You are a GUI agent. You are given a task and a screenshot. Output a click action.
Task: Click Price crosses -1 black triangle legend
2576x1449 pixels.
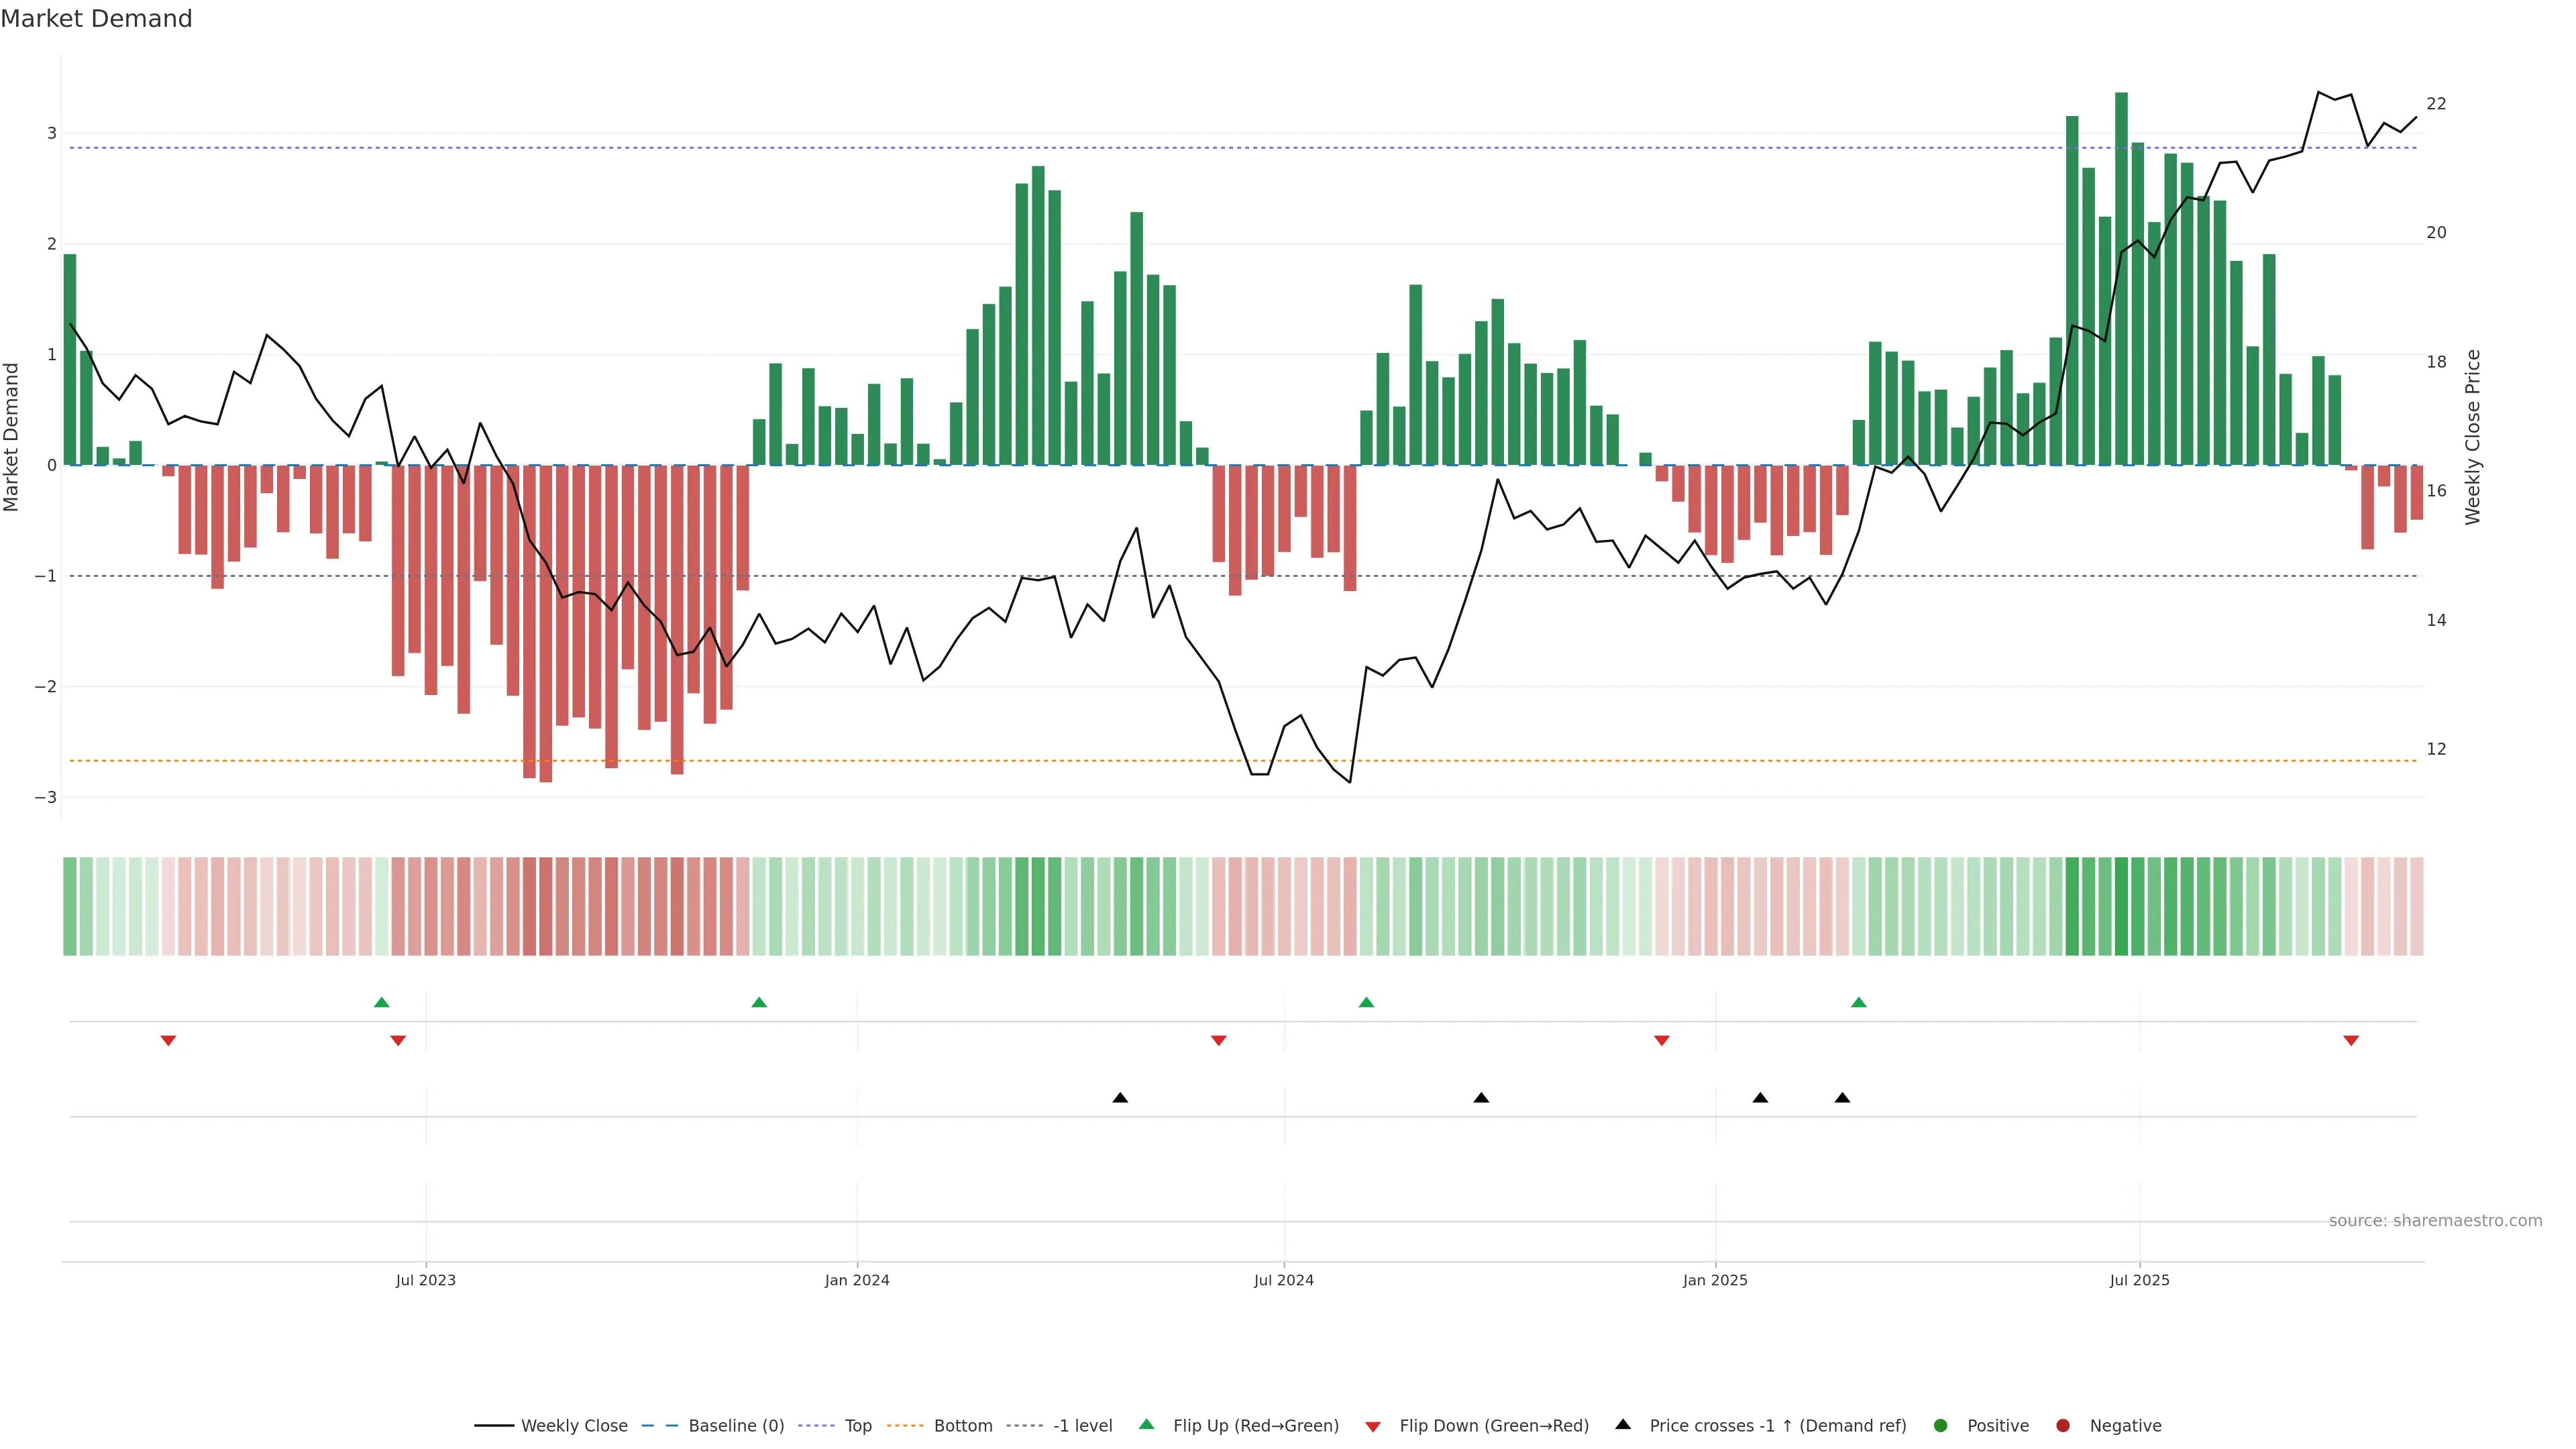1623,1425
